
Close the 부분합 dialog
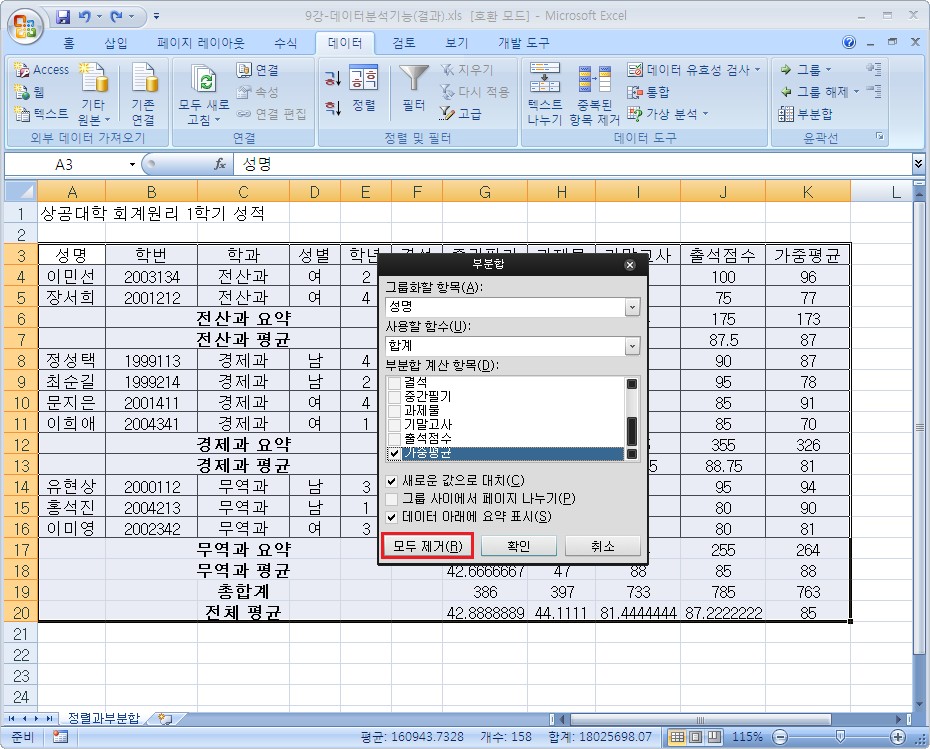[x=630, y=264]
